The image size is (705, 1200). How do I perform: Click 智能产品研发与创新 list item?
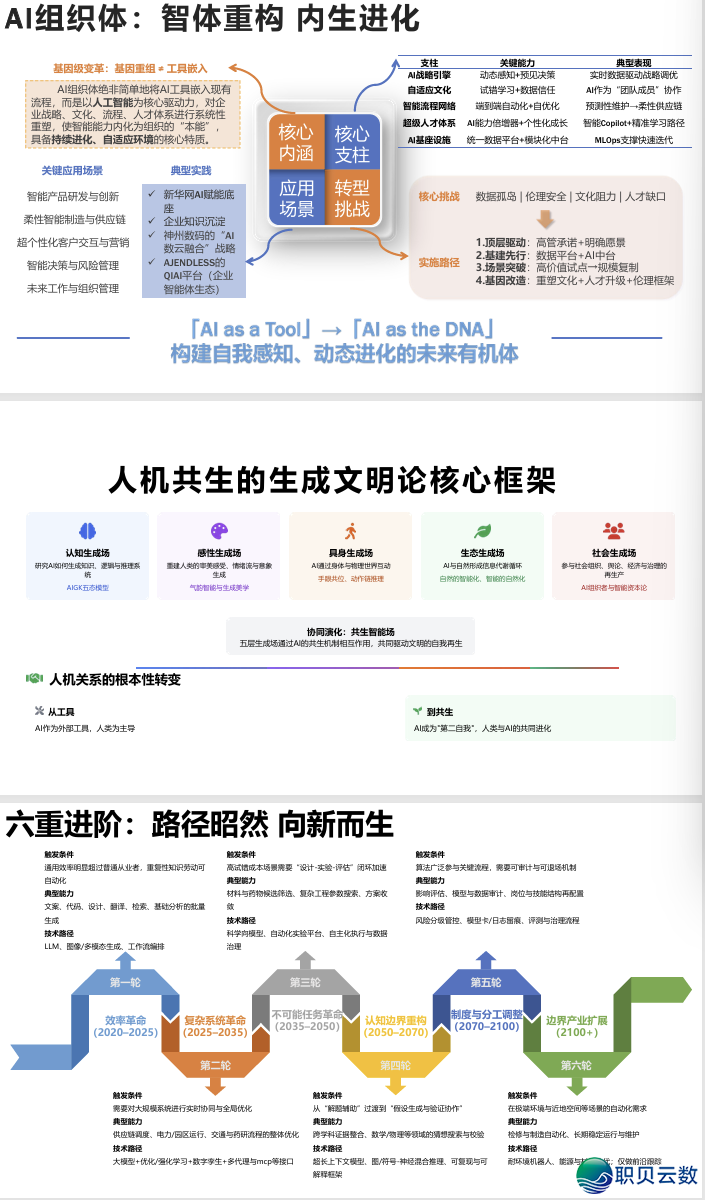(73, 196)
